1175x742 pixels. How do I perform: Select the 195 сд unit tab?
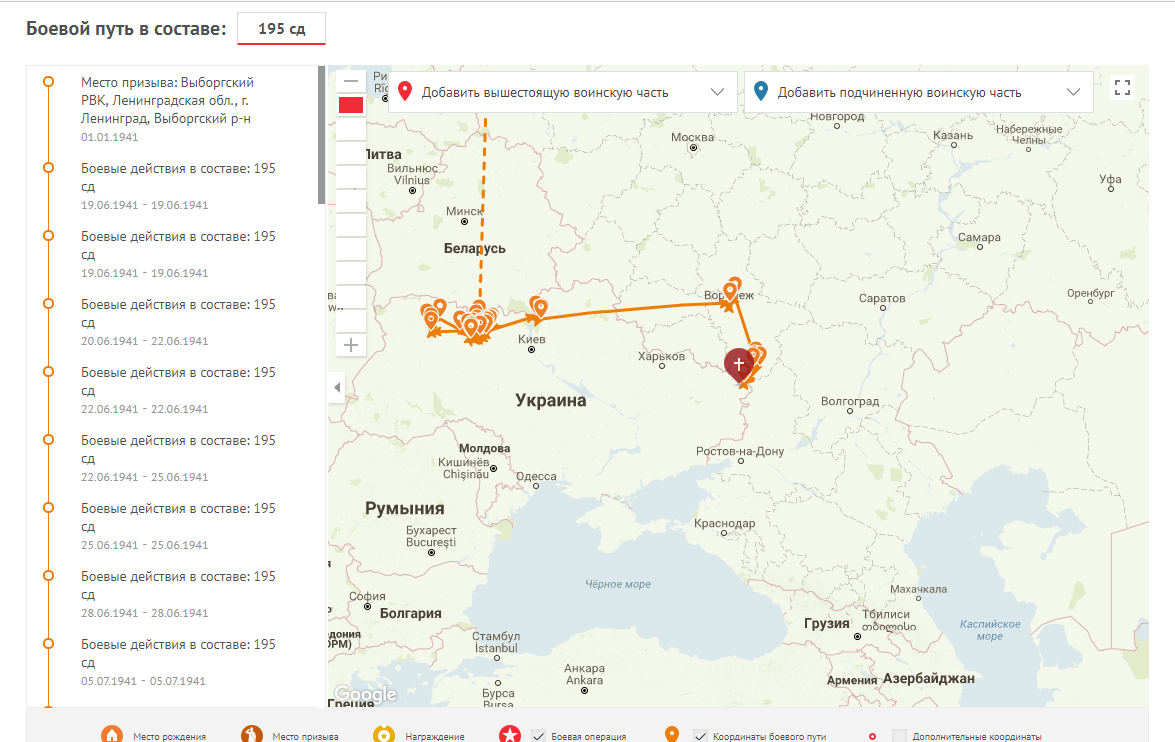(x=282, y=28)
